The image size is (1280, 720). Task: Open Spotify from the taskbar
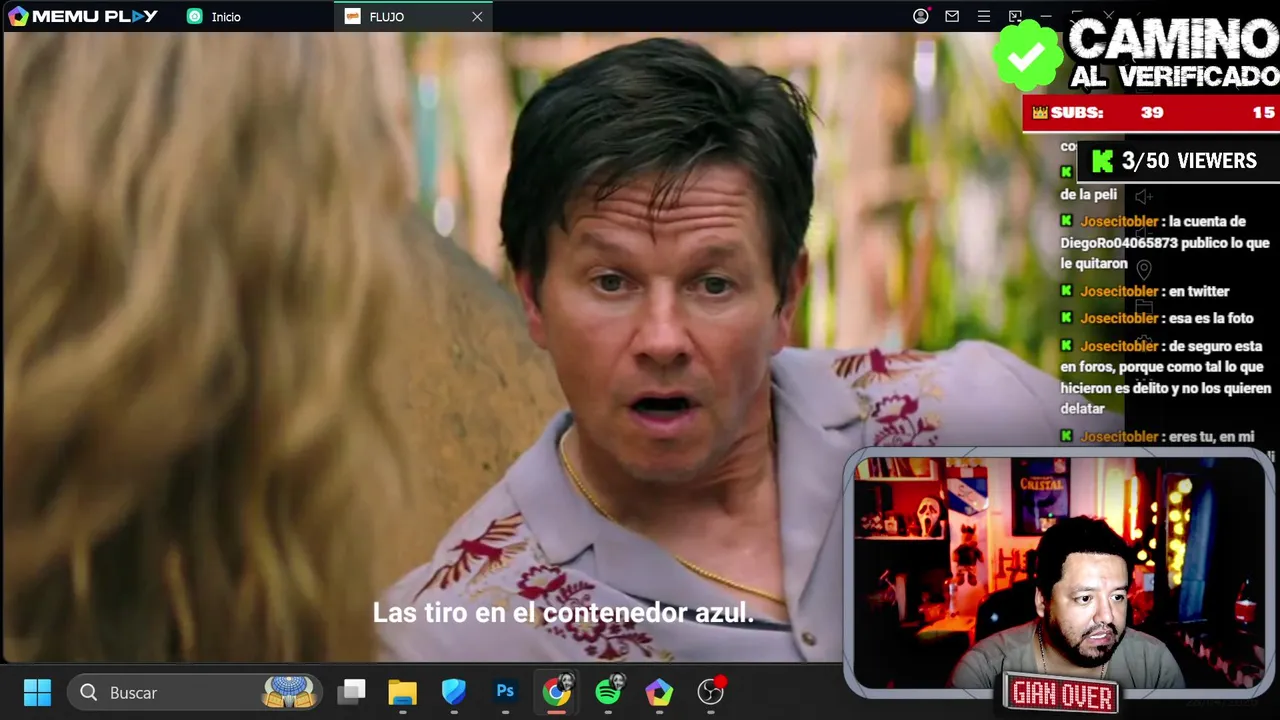point(608,692)
